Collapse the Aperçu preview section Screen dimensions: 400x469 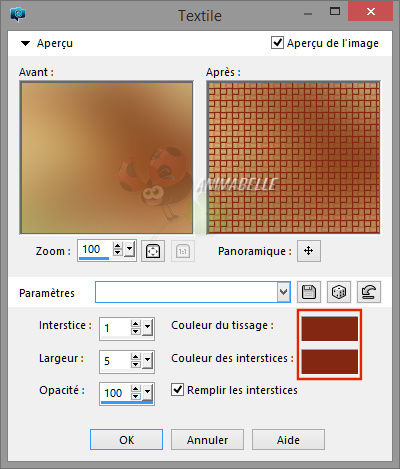25,43
